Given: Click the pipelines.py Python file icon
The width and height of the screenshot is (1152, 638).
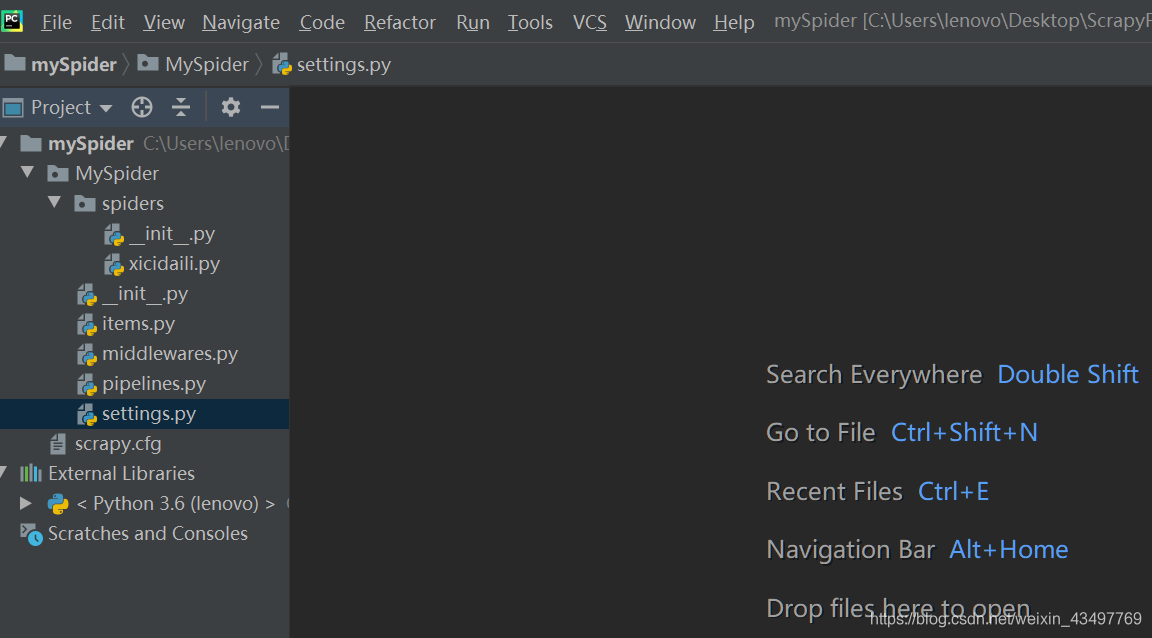Looking at the screenshot, I should click(87, 385).
